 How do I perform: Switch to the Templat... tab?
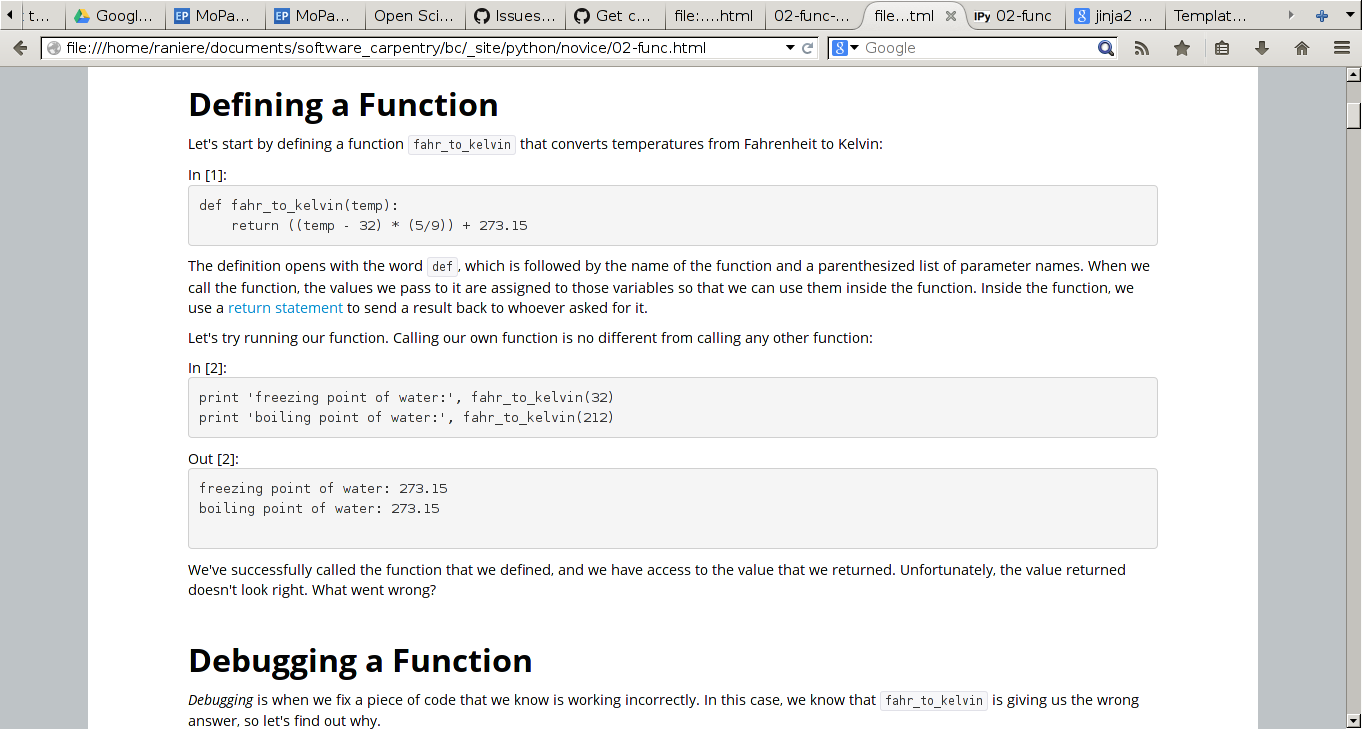tap(1214, 16)
